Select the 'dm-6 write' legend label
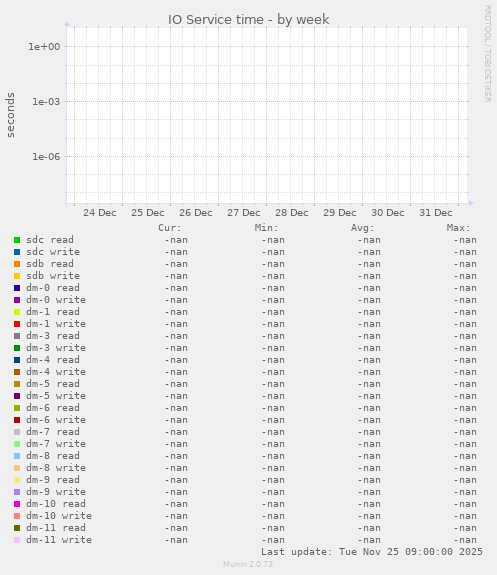Viewport: 497px width, 575px height. tap(56, 420)
